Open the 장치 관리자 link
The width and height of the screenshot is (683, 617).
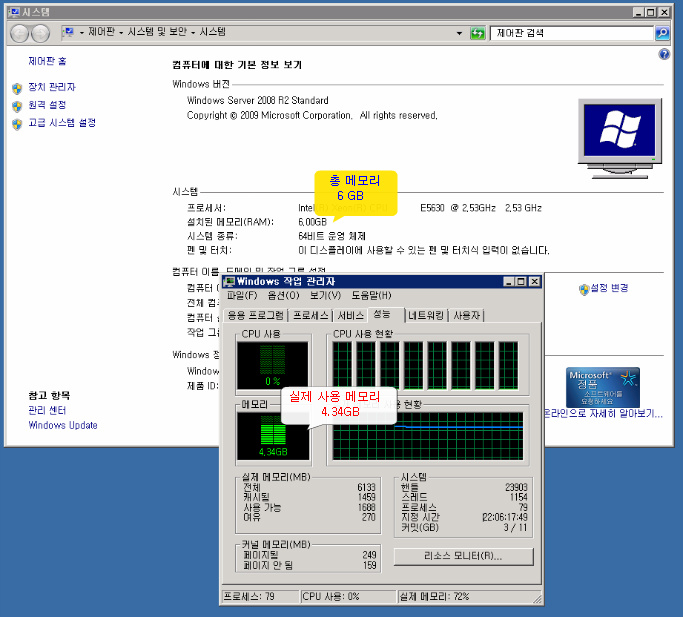click(x=52, y=87)
